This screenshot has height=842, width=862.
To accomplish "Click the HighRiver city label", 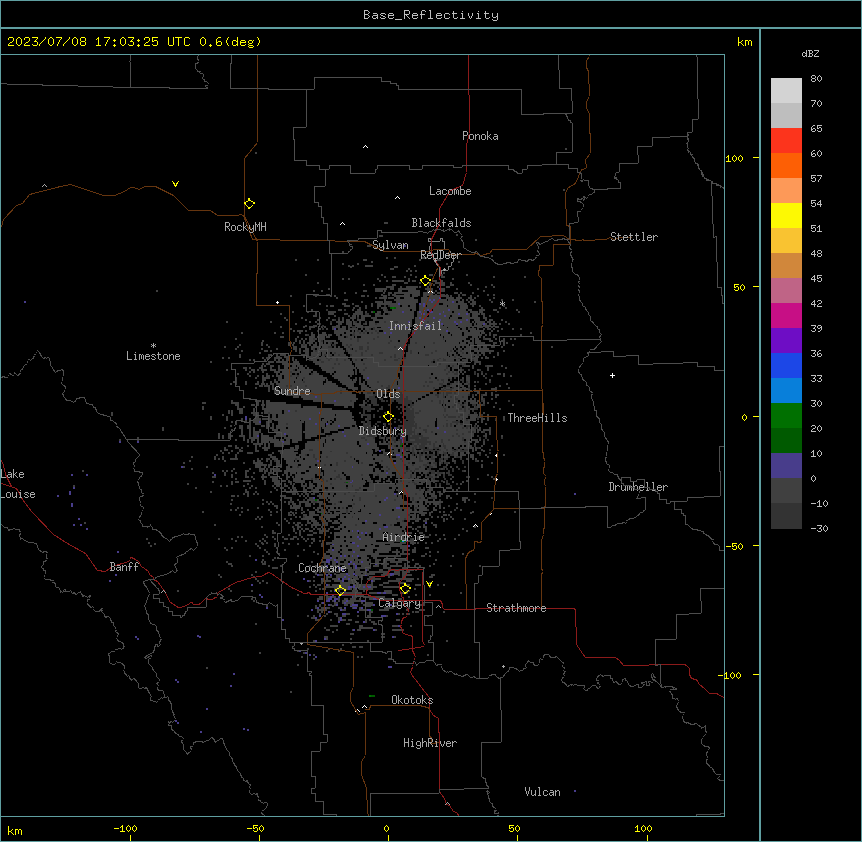I will pos(430,743).
